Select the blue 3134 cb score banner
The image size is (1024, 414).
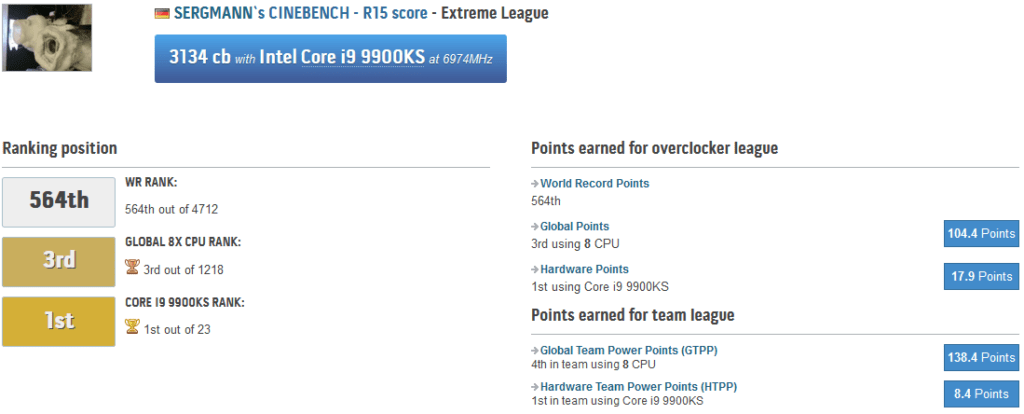tap(330, 59)
